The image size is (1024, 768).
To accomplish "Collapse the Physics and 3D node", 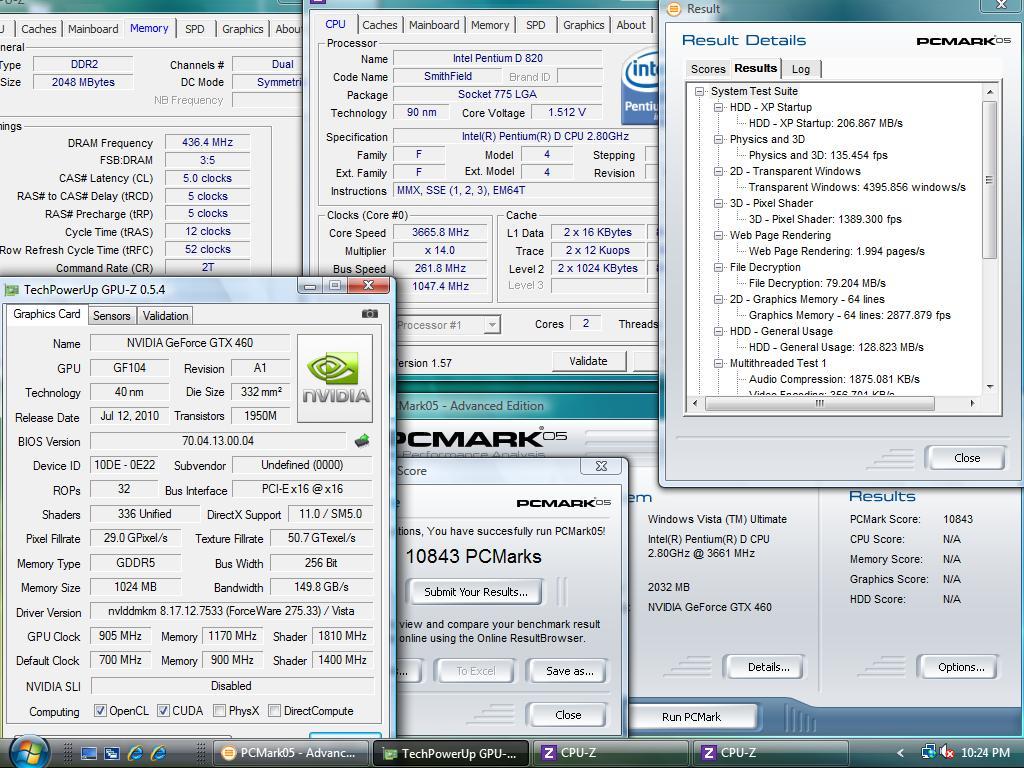I will point(718,139).
